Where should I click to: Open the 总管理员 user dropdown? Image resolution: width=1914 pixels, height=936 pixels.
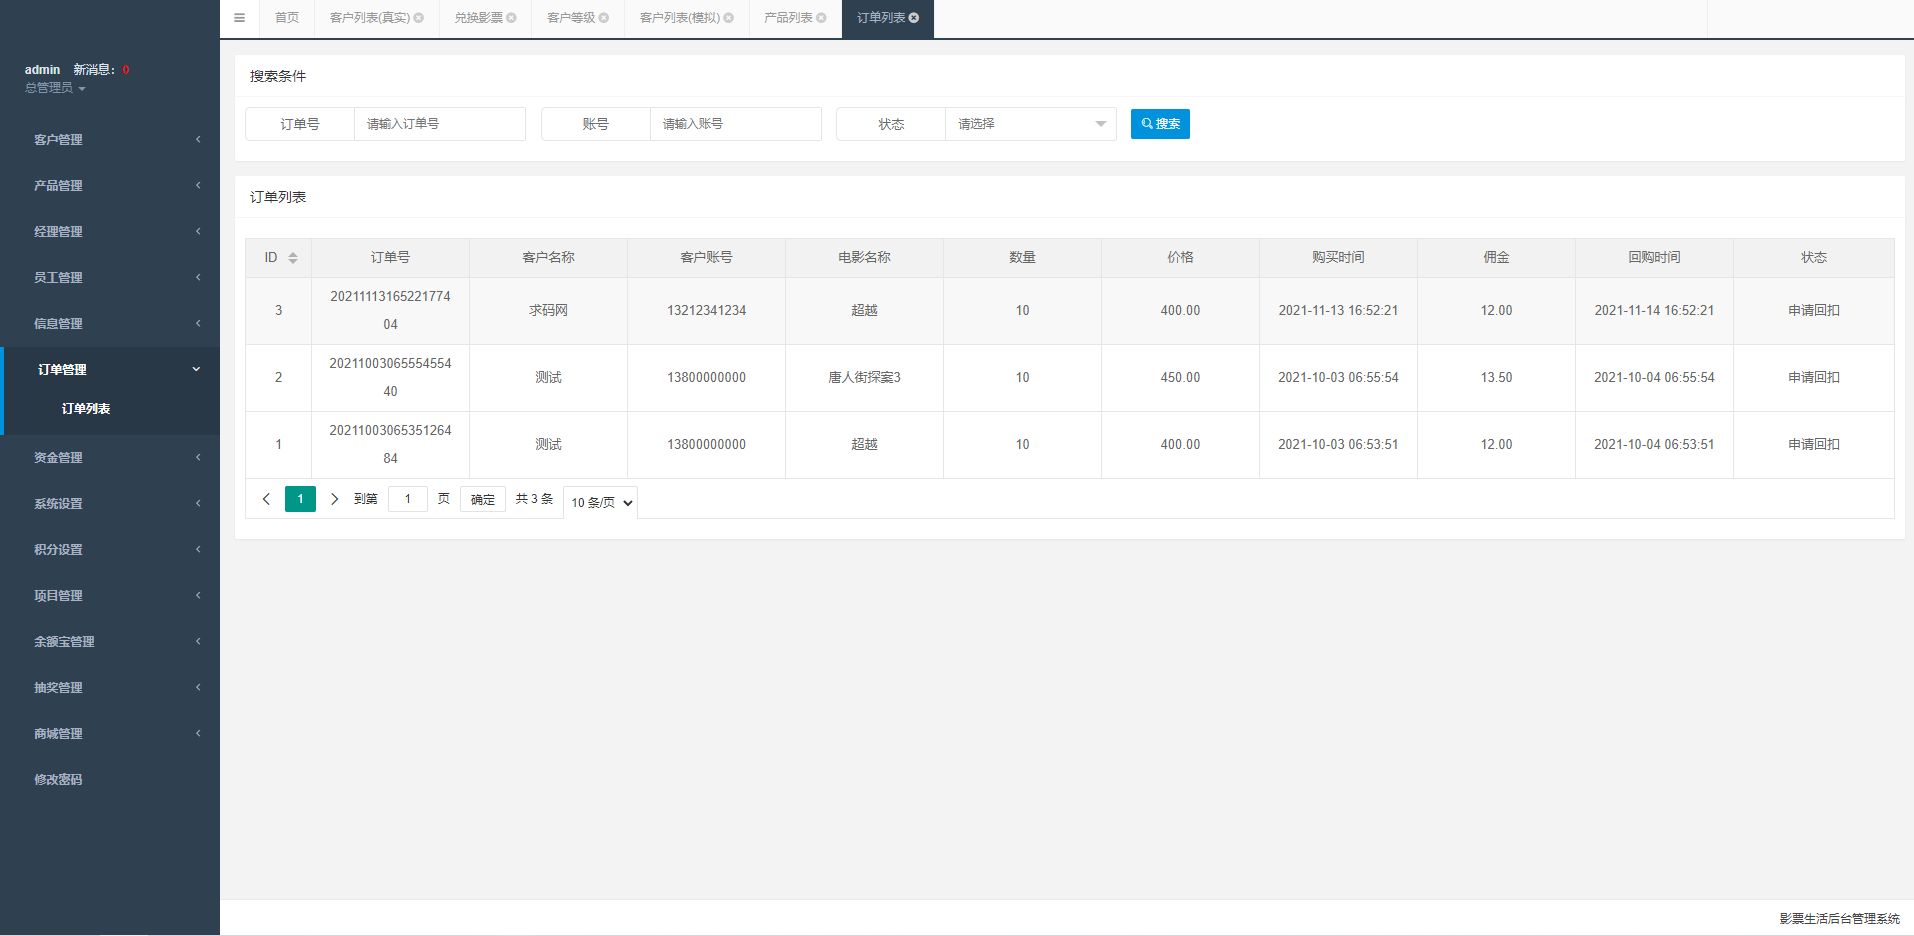55,88
